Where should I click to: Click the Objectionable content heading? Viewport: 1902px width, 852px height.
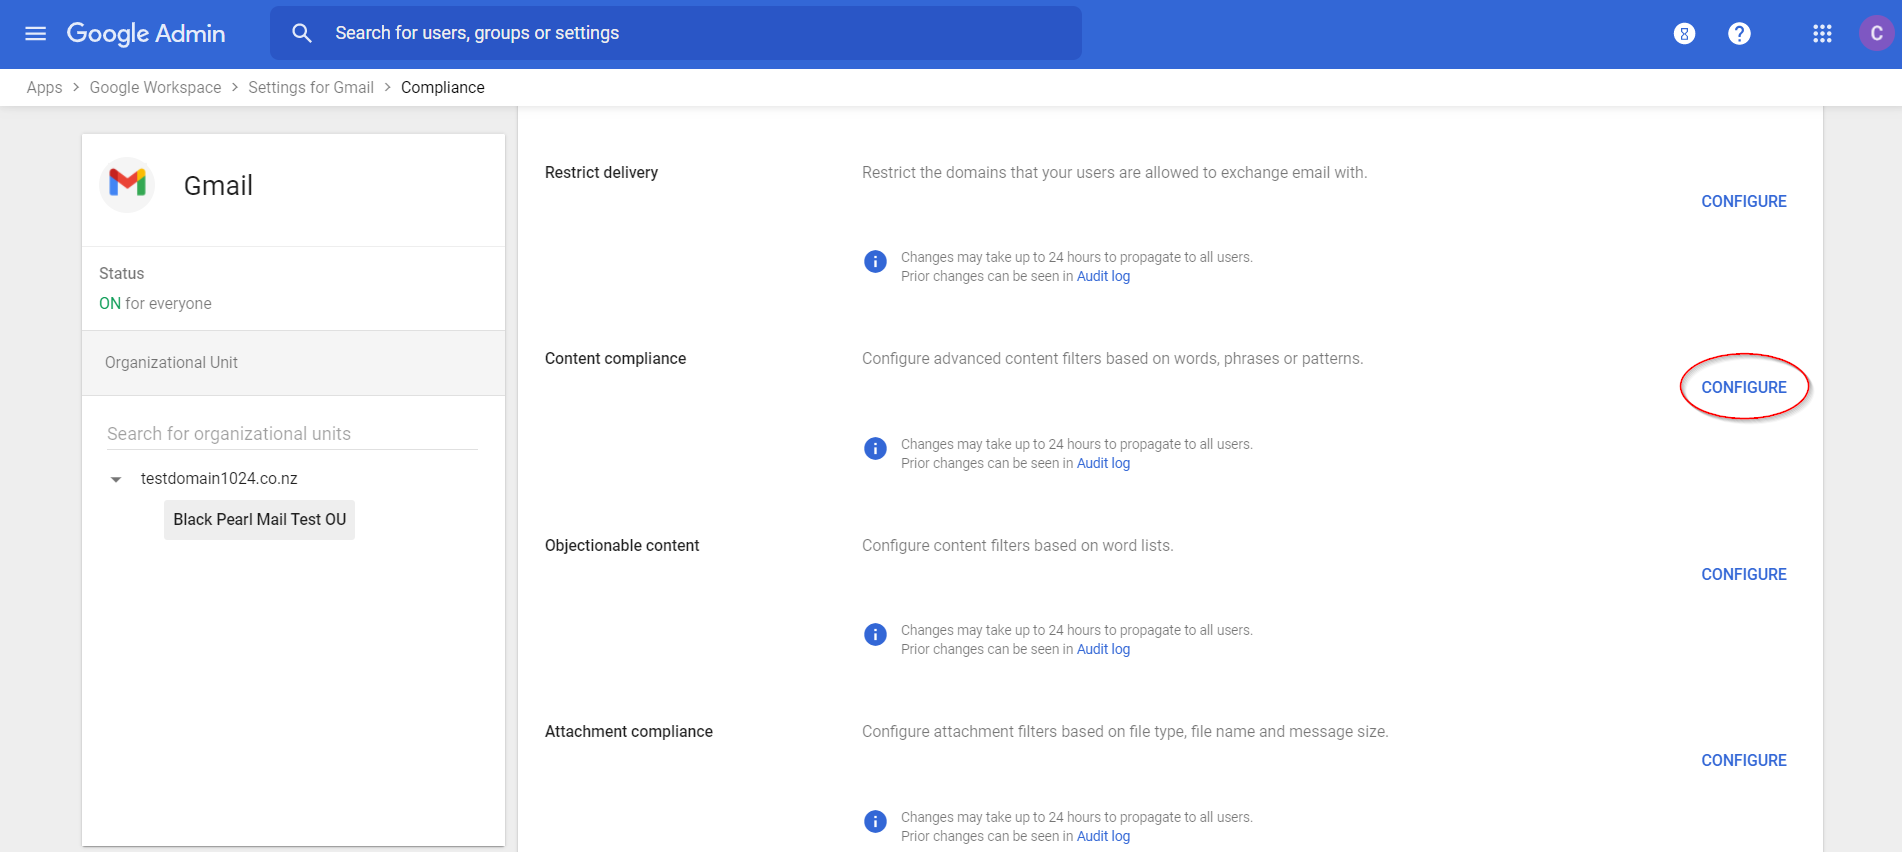click(x=622, y=545)
